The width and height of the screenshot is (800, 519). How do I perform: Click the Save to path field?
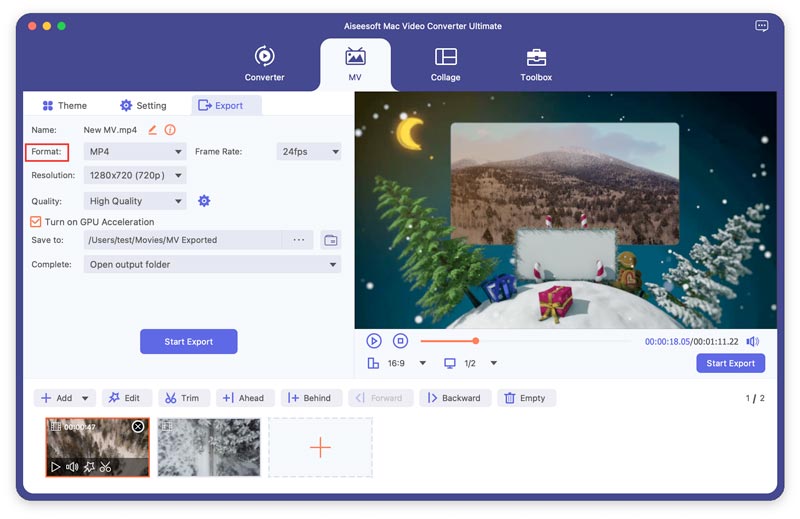183,240
